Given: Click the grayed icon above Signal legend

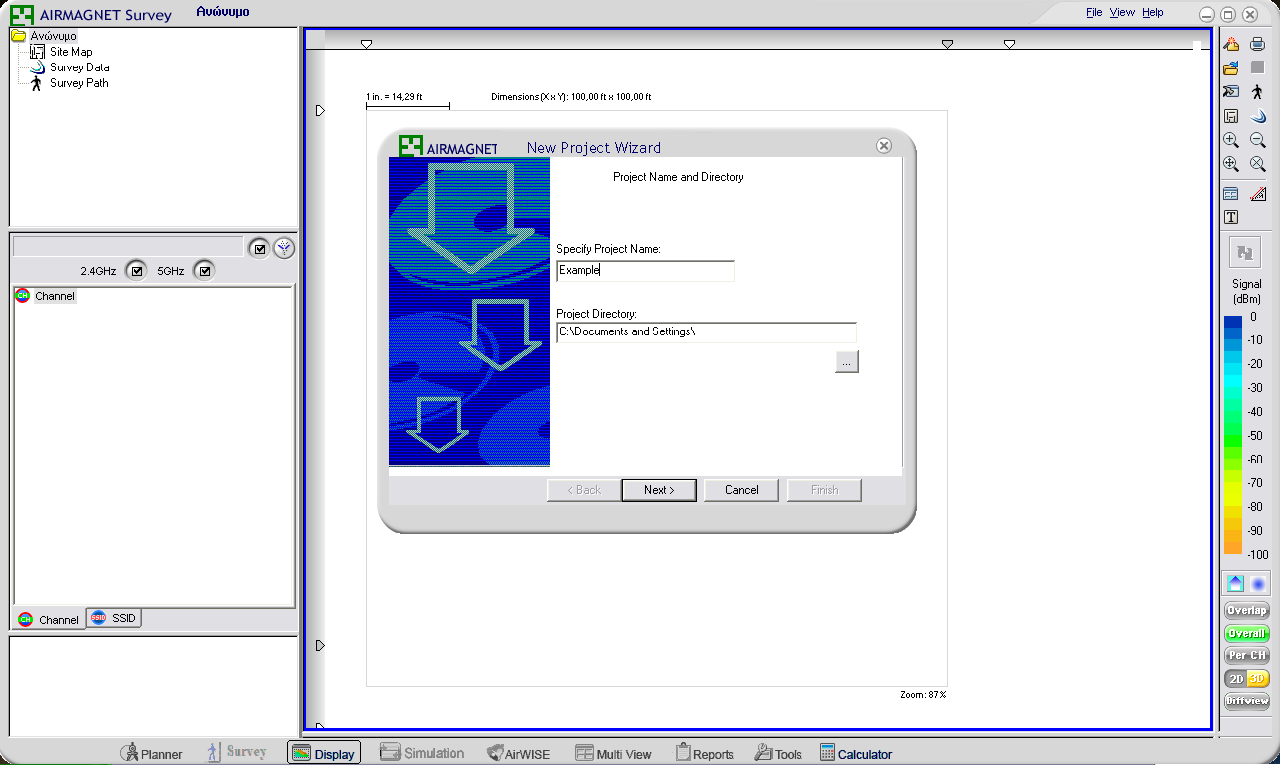Looking at the screenshot, I should coord(1245,253).
